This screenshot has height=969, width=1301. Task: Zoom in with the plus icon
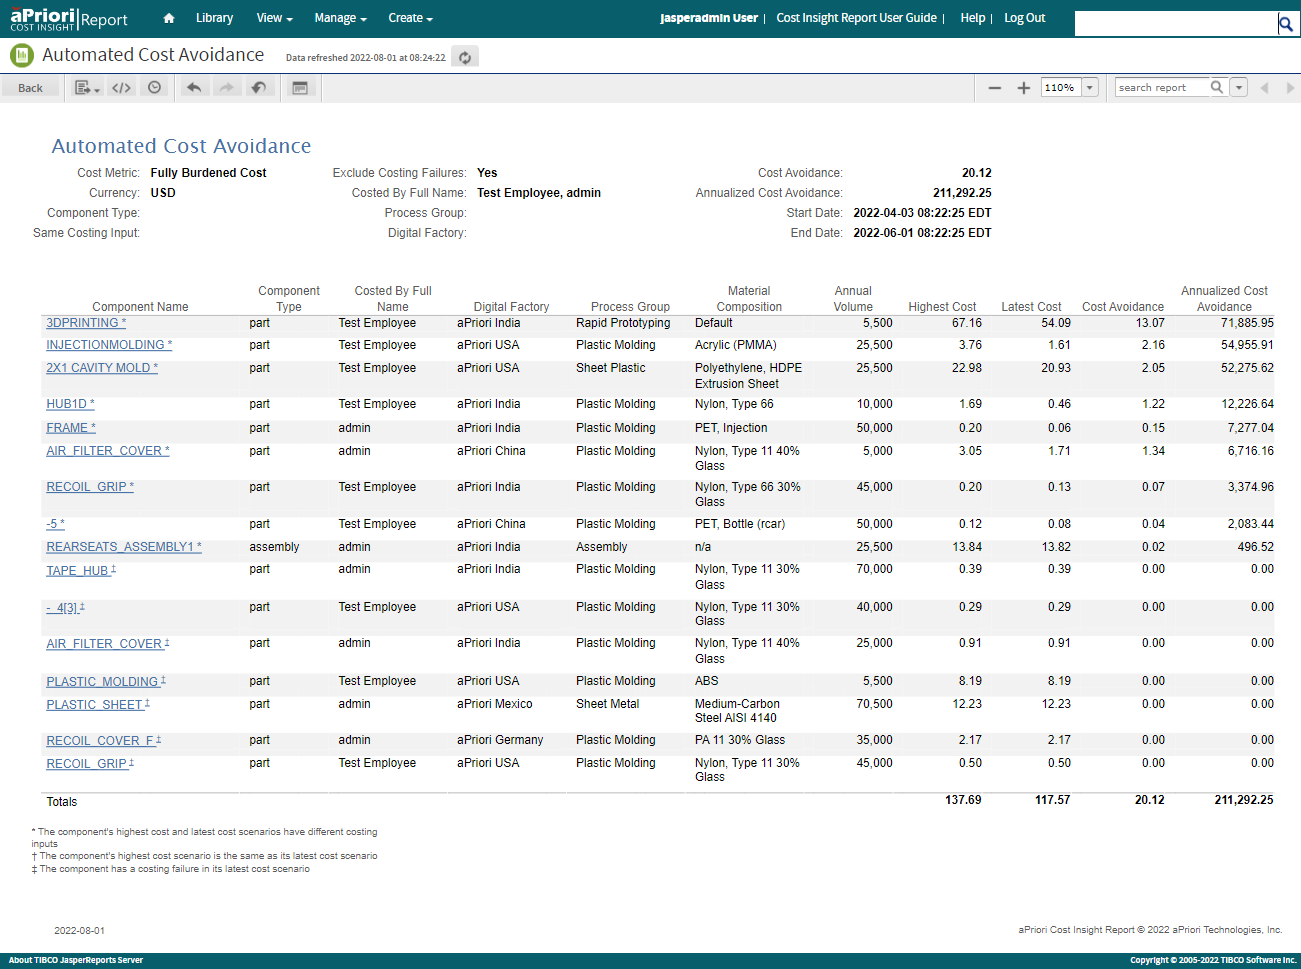click(x=1023, y=88)
